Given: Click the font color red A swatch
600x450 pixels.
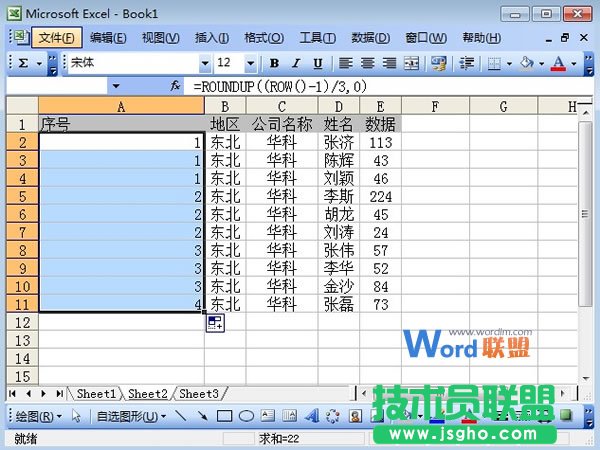Looking at the screenshot, I should 559,63.
